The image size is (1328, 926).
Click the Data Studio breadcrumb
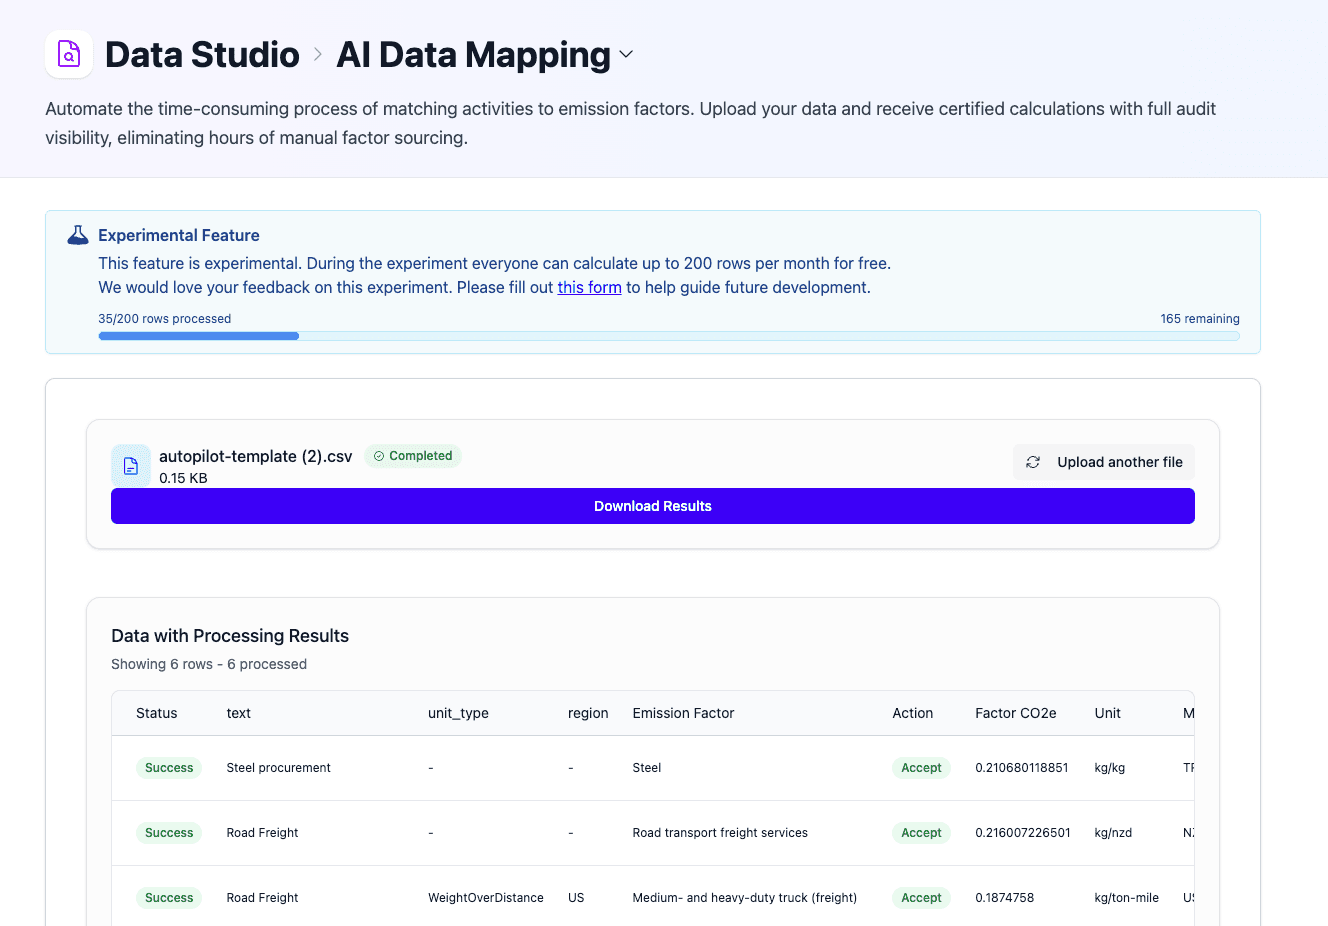(202, 54)
